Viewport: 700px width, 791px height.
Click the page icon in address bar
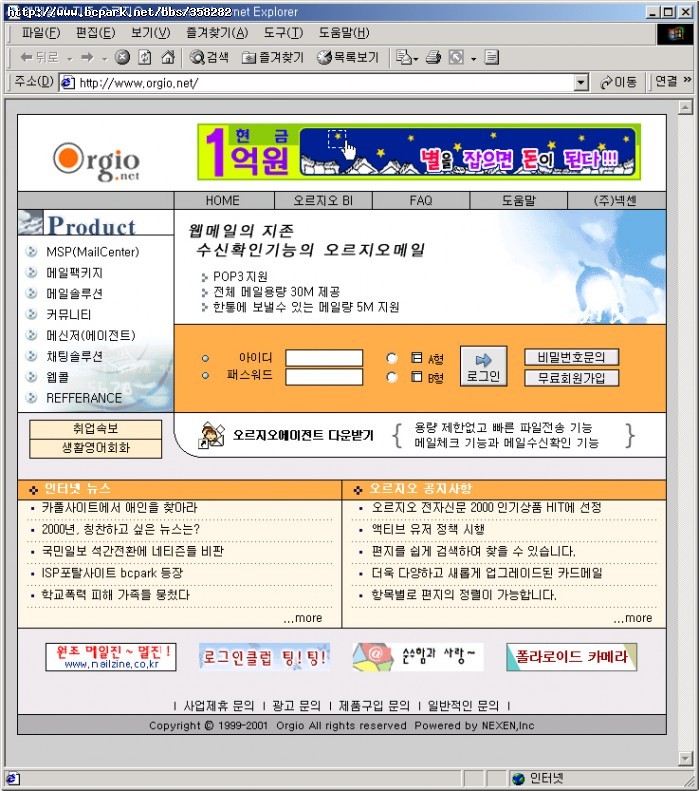[68, 83]
